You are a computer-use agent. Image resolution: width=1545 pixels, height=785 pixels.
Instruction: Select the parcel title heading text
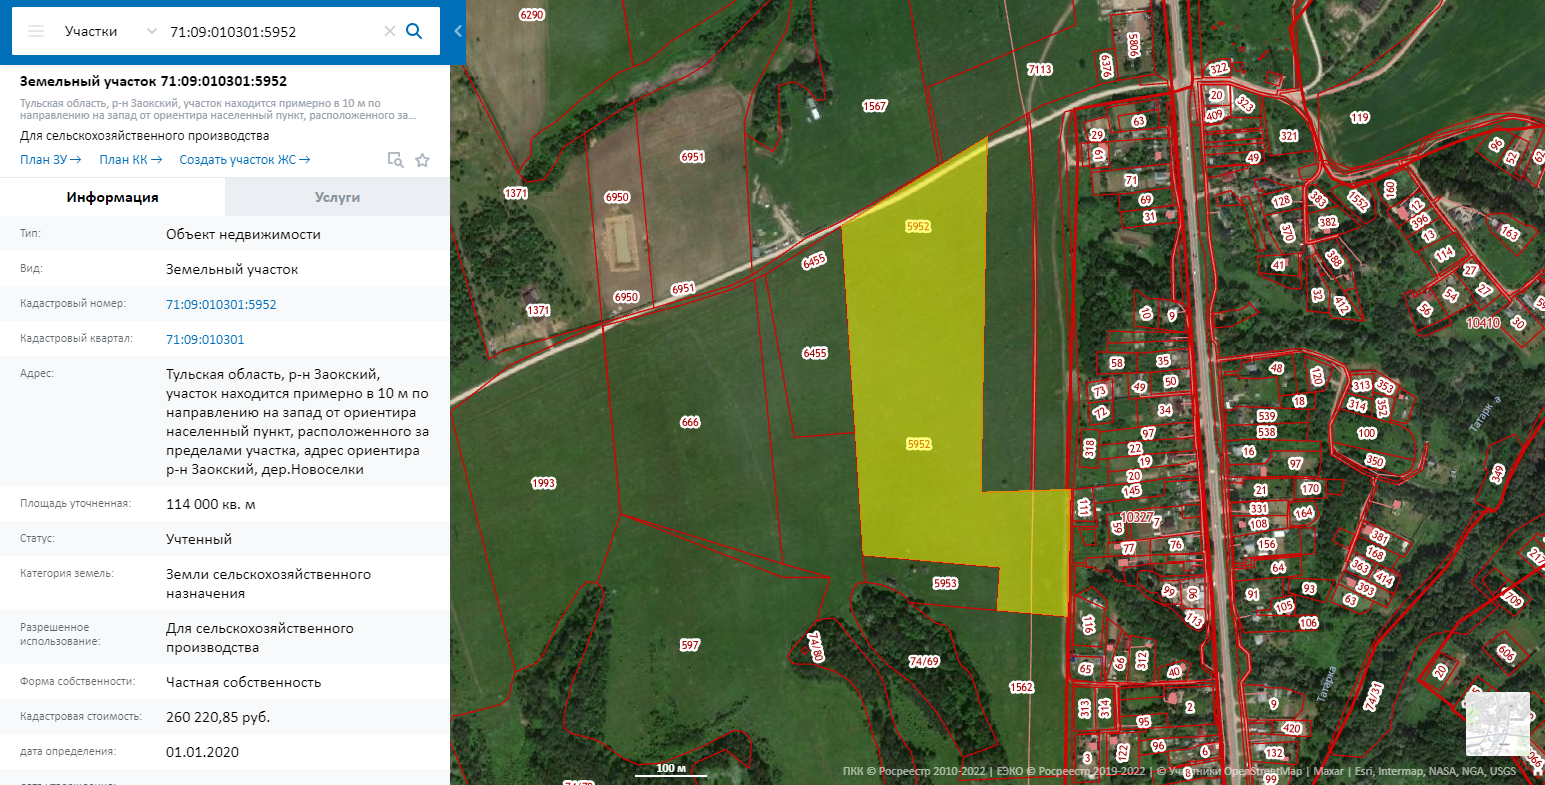[x=153, y=81]
